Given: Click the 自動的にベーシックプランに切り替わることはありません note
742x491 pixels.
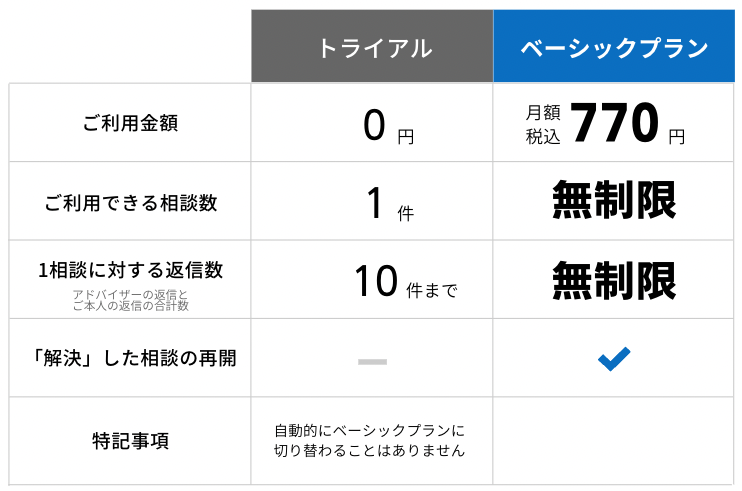Looking at the screenshot, I should pyautogui.click(x=371, y=441).
